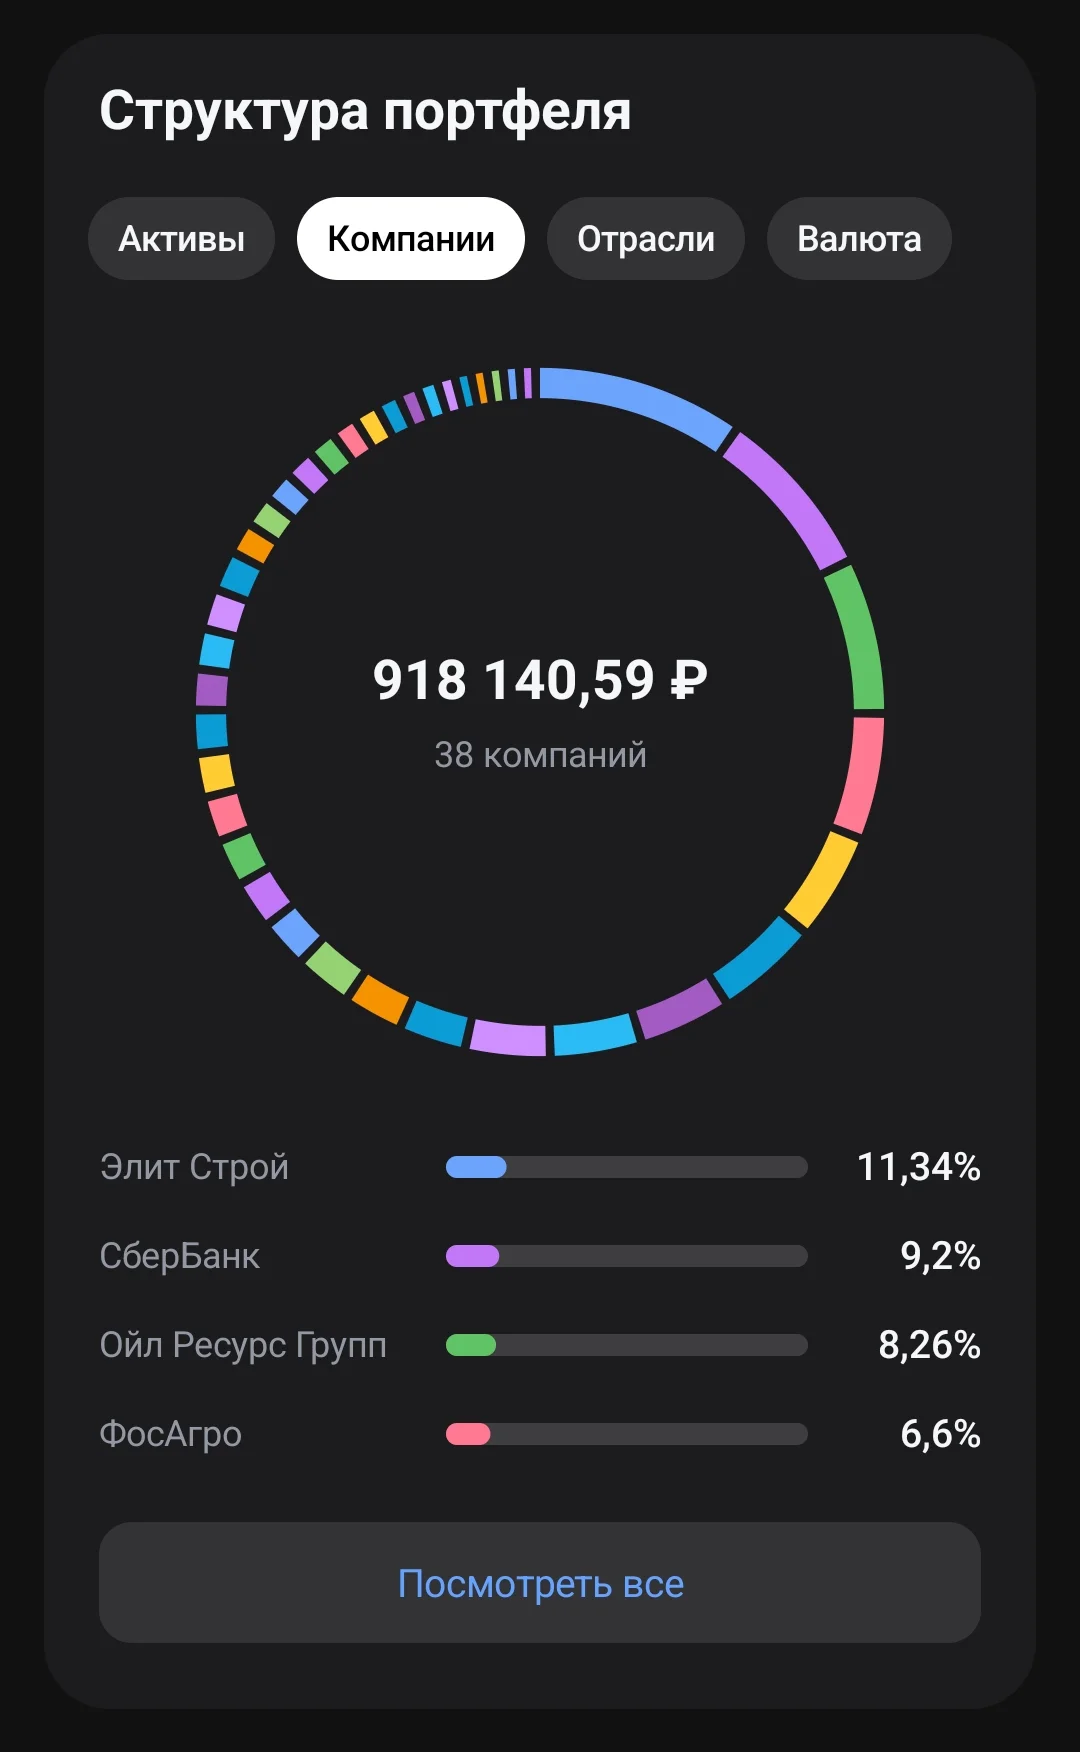Click the large green donut segment

tap(858, 637)
